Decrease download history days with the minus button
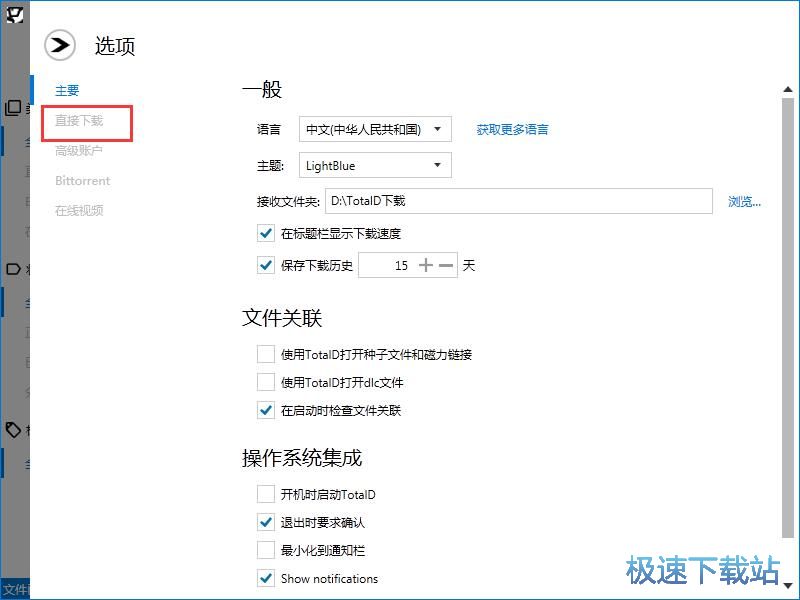Image resolution: width=800 pixels, height=600 pixels. 445,265
